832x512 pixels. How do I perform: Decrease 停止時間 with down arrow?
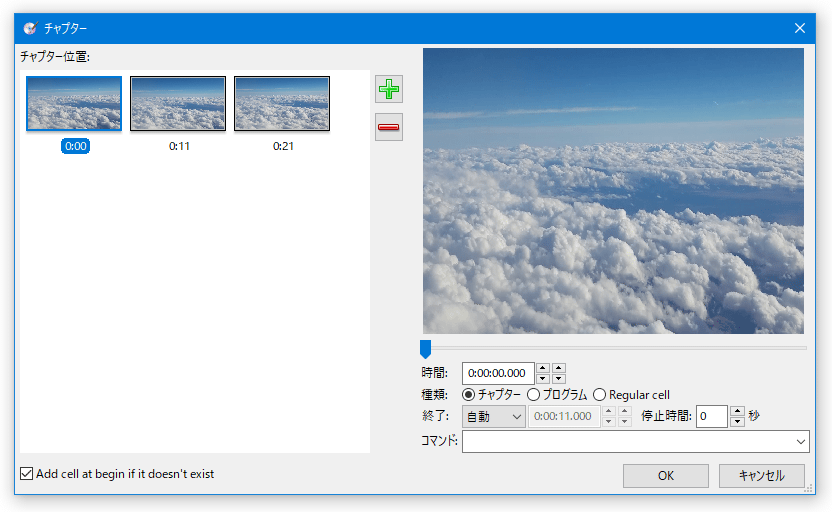[738, 422]
